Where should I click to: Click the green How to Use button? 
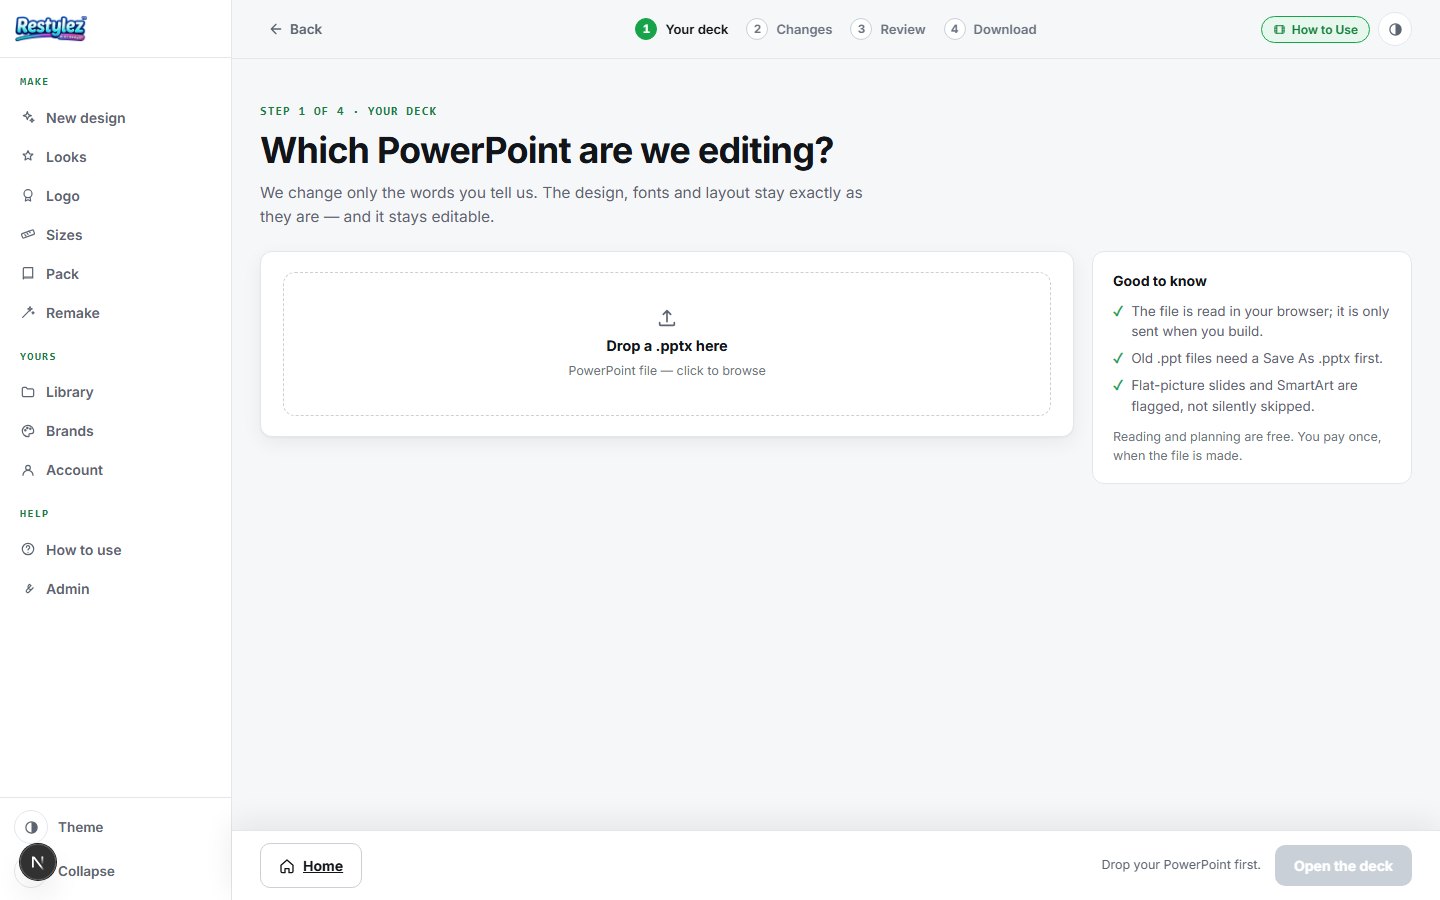coord(1315,29)
